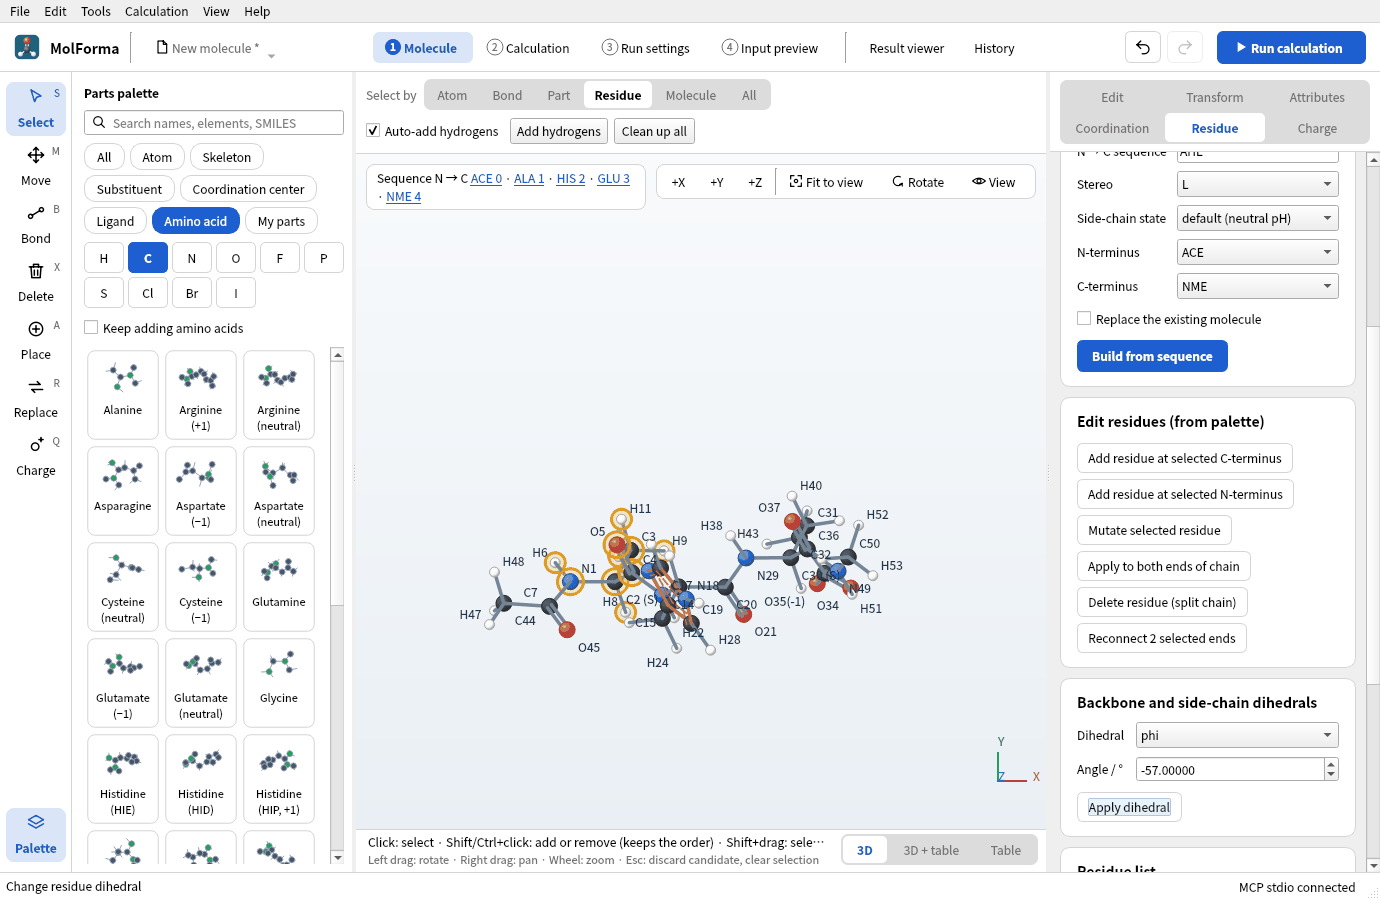
Task: Pick the Glycine amino acid part
Action: tap(279, 683)
